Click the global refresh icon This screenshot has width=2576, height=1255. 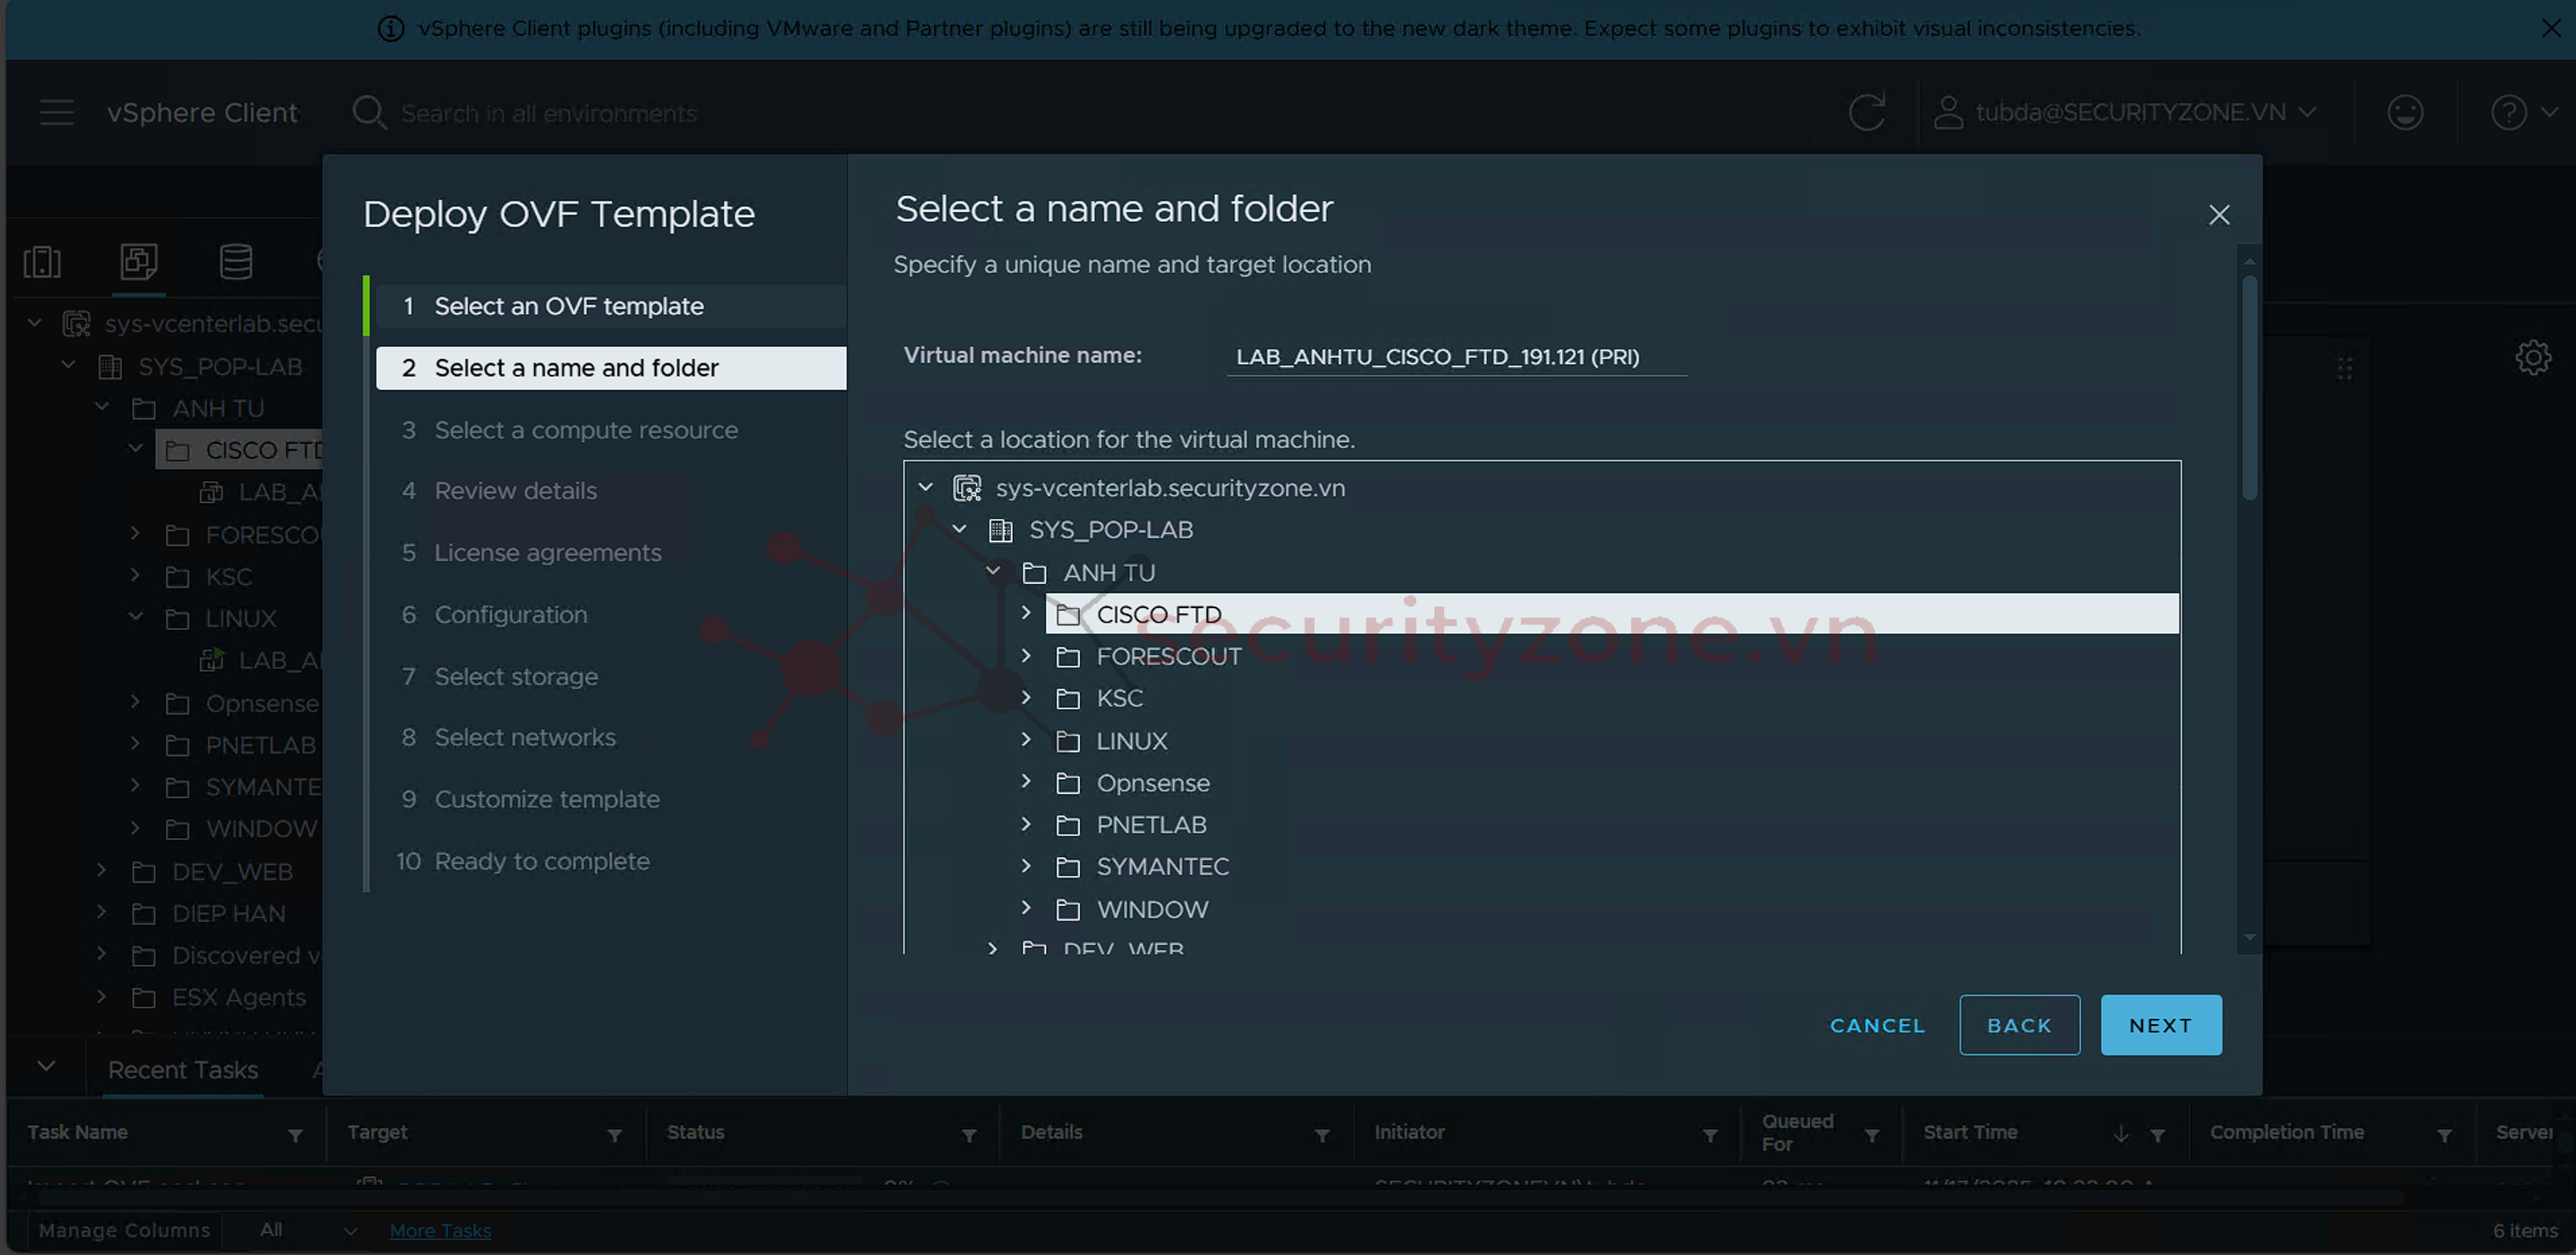tap(1866, 112)
